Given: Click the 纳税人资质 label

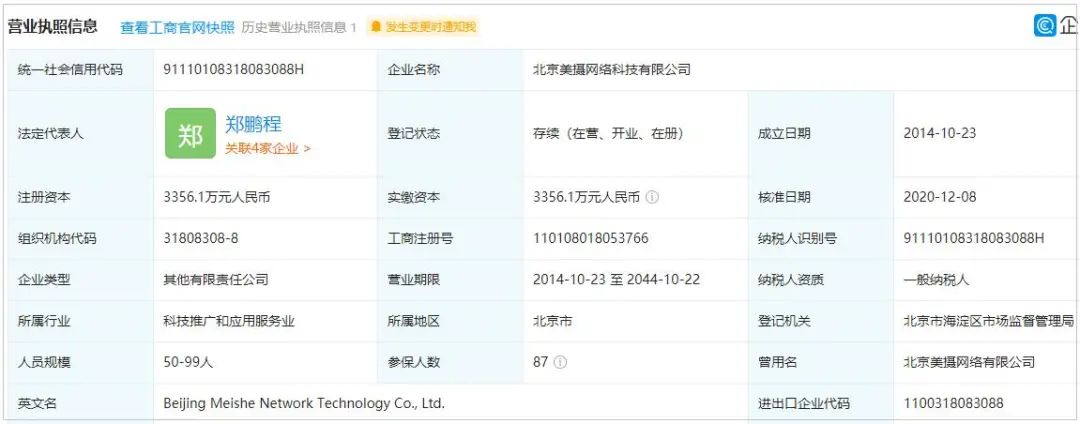Looking at the screenshot, I should pyautogui.click(x=791, y=280).
